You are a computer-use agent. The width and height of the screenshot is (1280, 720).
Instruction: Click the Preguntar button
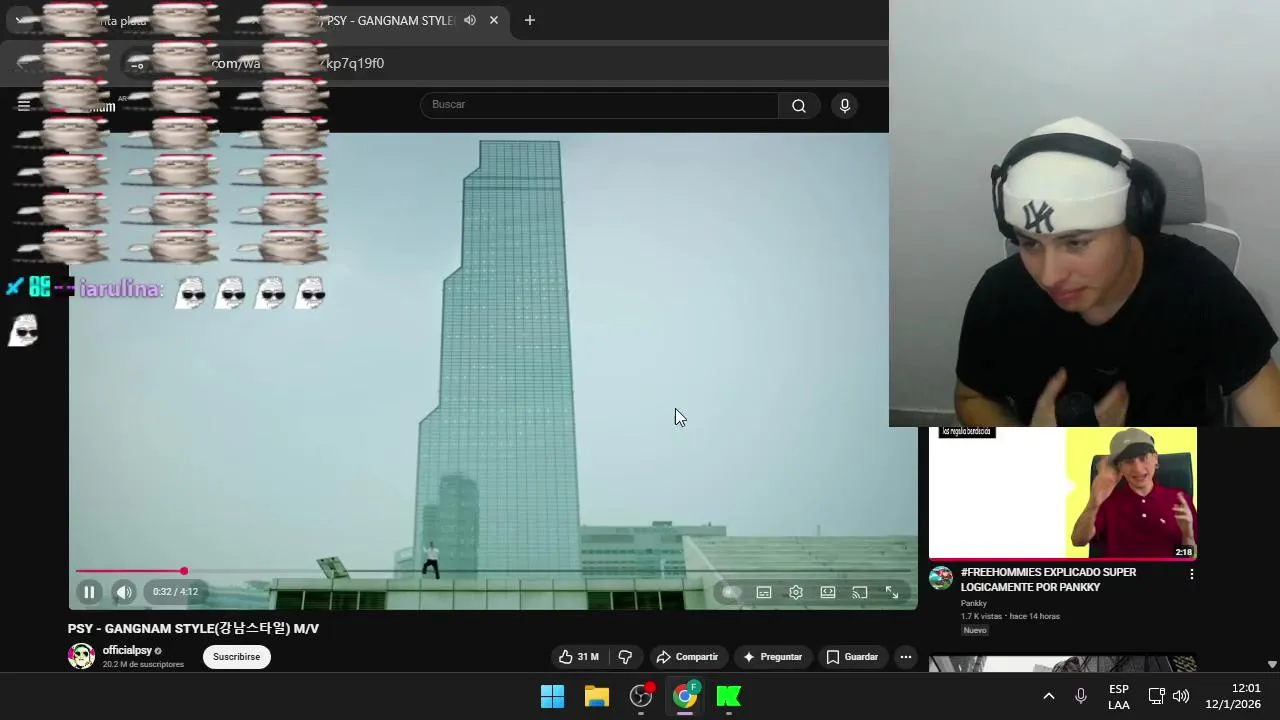point(772,657)
